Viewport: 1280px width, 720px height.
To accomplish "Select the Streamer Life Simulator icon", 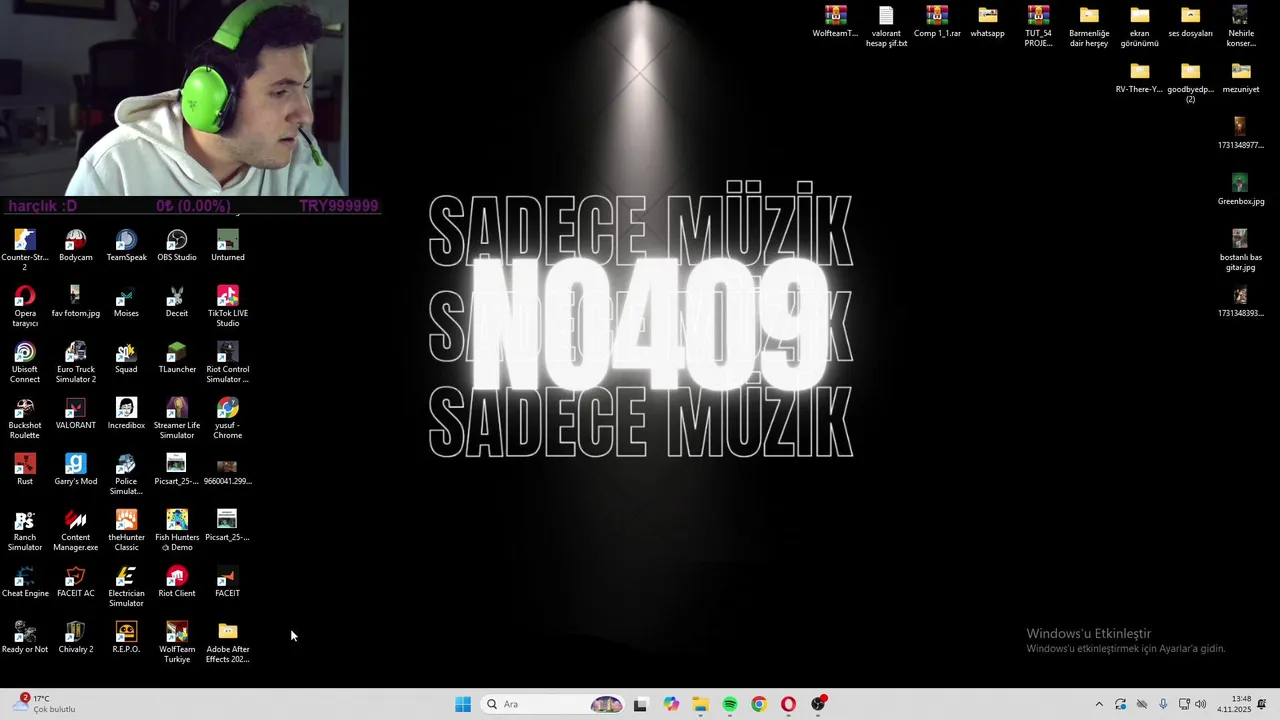I will [x=177, y=418].
